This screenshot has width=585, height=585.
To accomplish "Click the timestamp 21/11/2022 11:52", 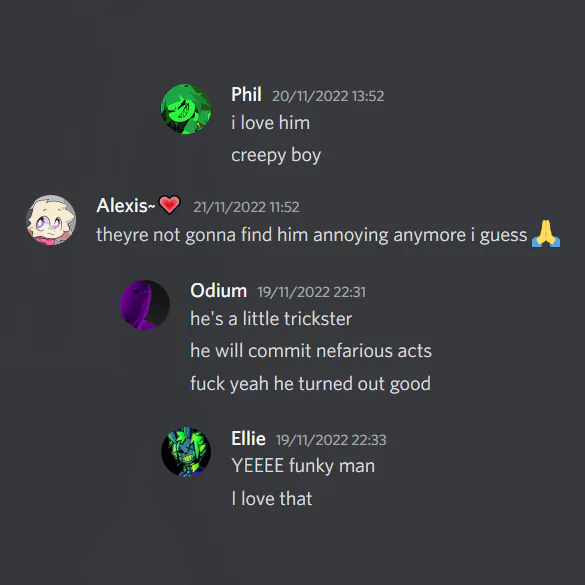I will pos(246,207).
